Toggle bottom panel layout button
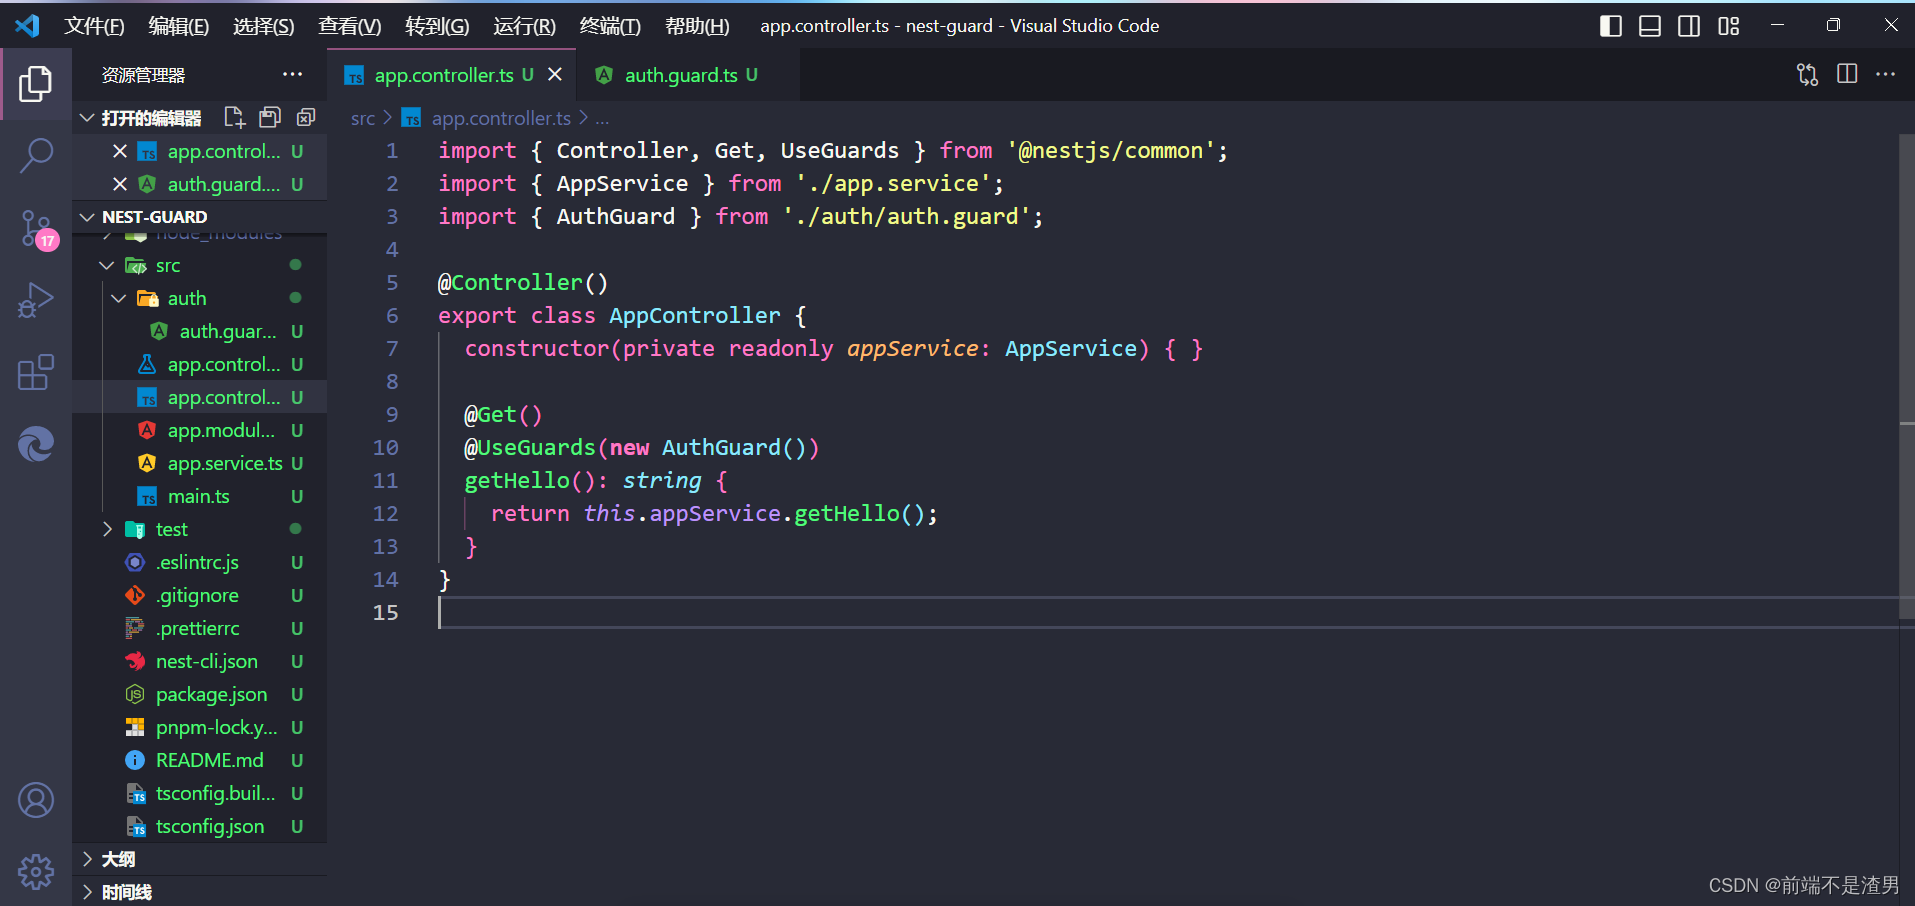Viewport: 1915px width, 906px height. coord(1650,26)
